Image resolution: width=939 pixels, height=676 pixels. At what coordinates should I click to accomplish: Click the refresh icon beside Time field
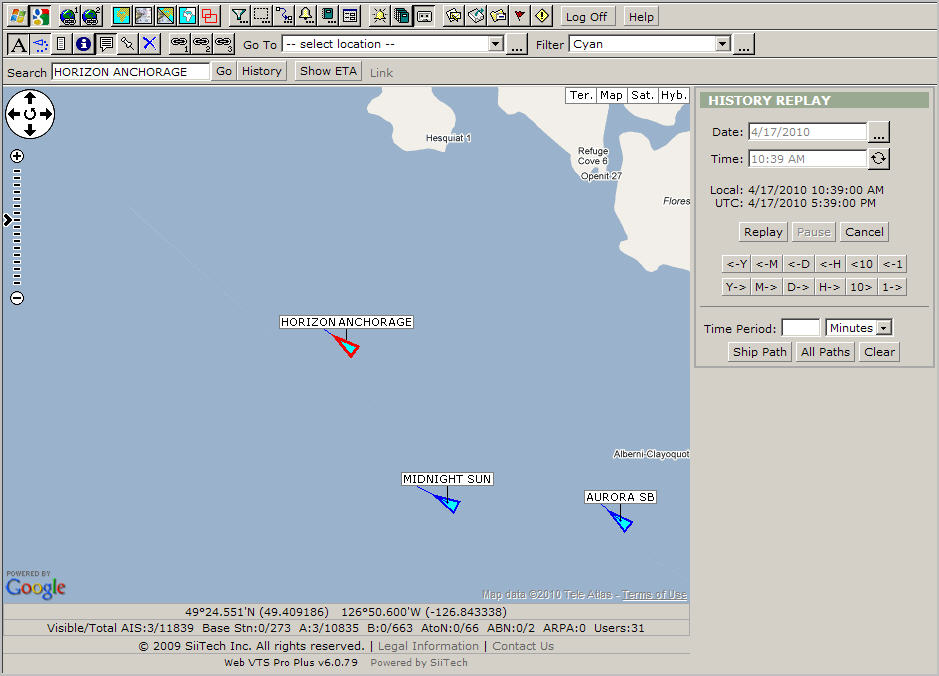(879, 159)
